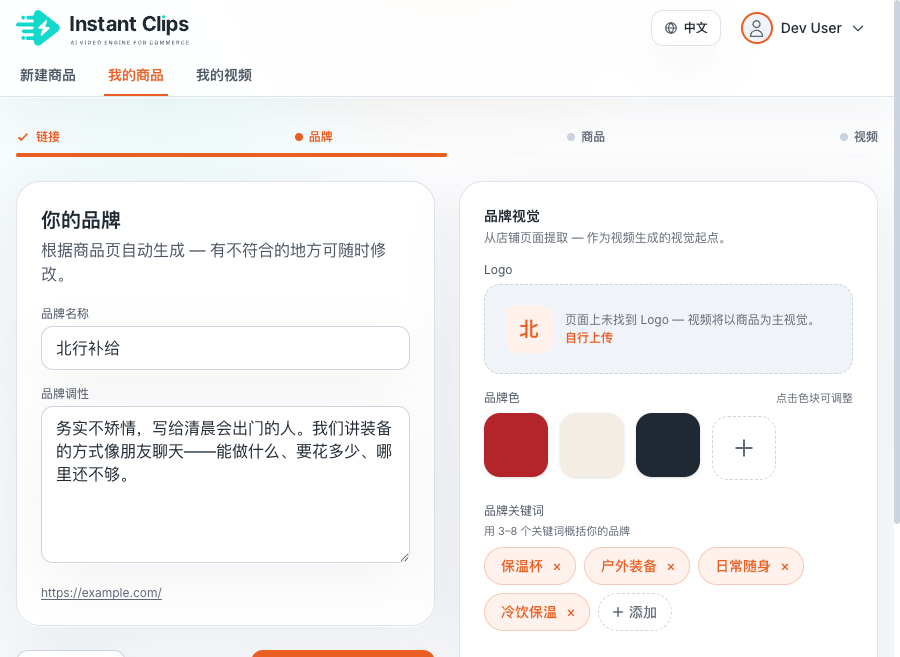900x657 pixels.
Task: Focus the 品牌名称 input with 北行补给
Action: point(225,348)
